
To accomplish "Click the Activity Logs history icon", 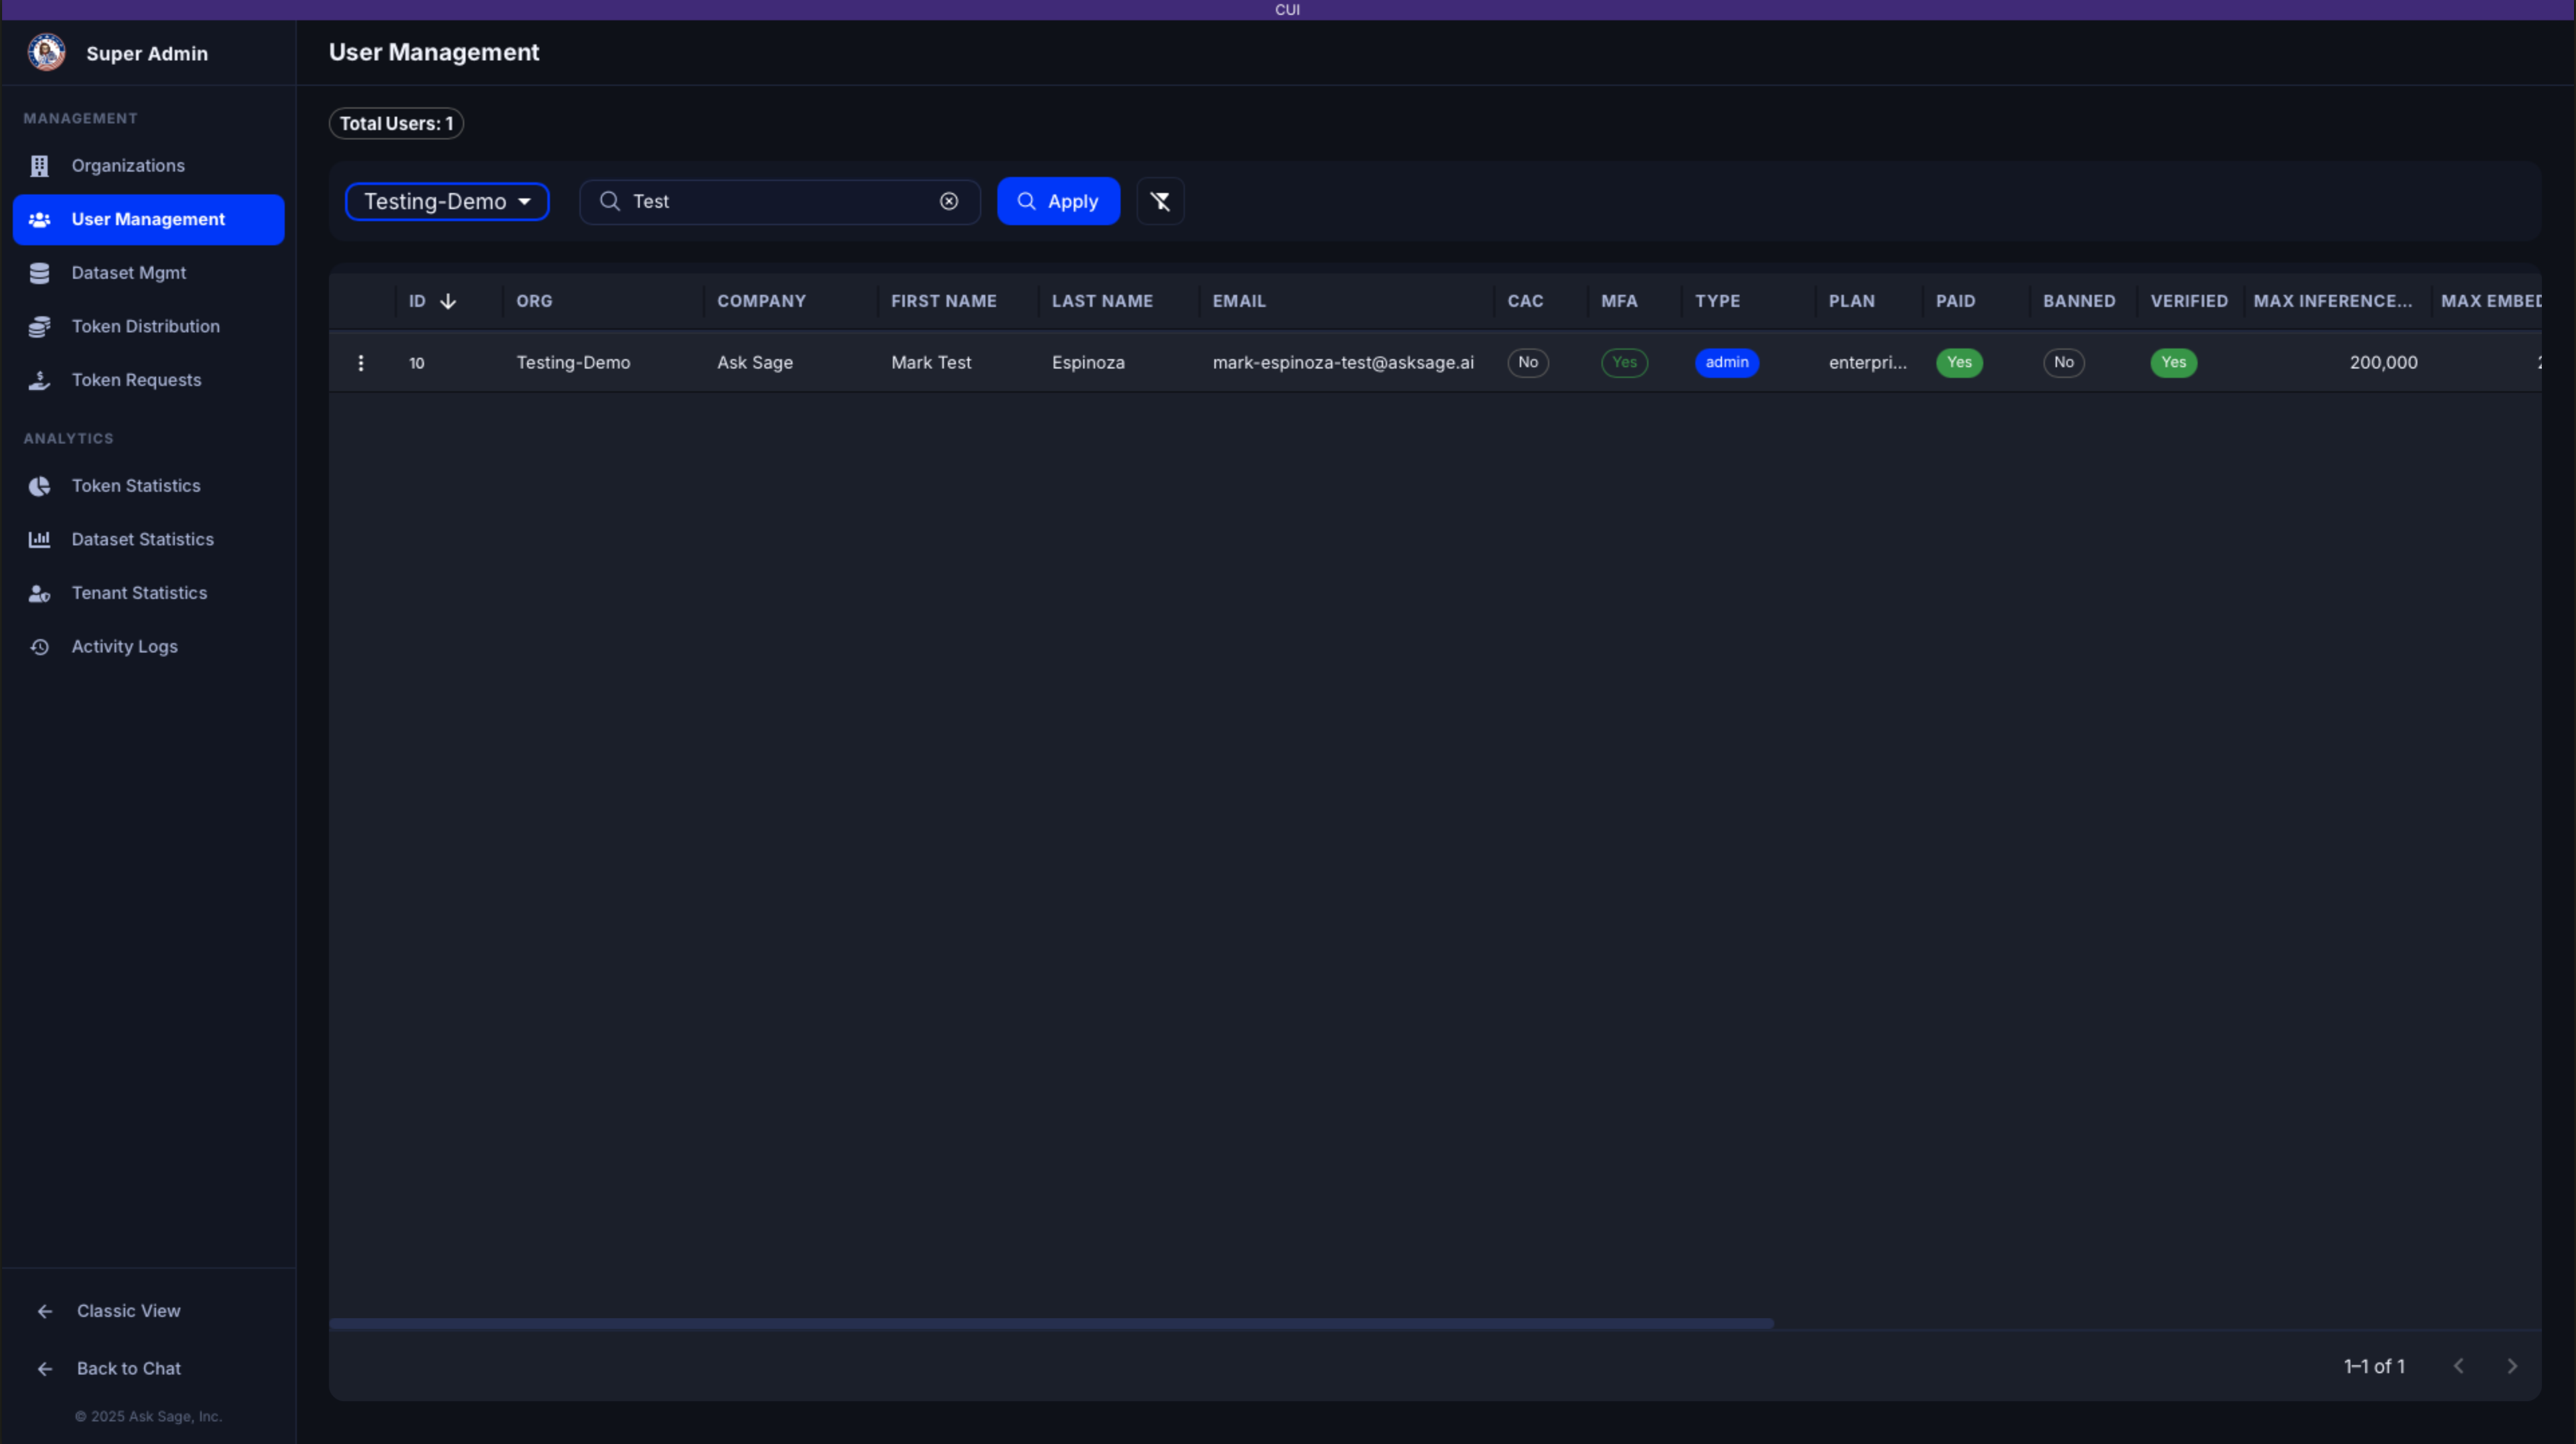I will tap(39, 647).
